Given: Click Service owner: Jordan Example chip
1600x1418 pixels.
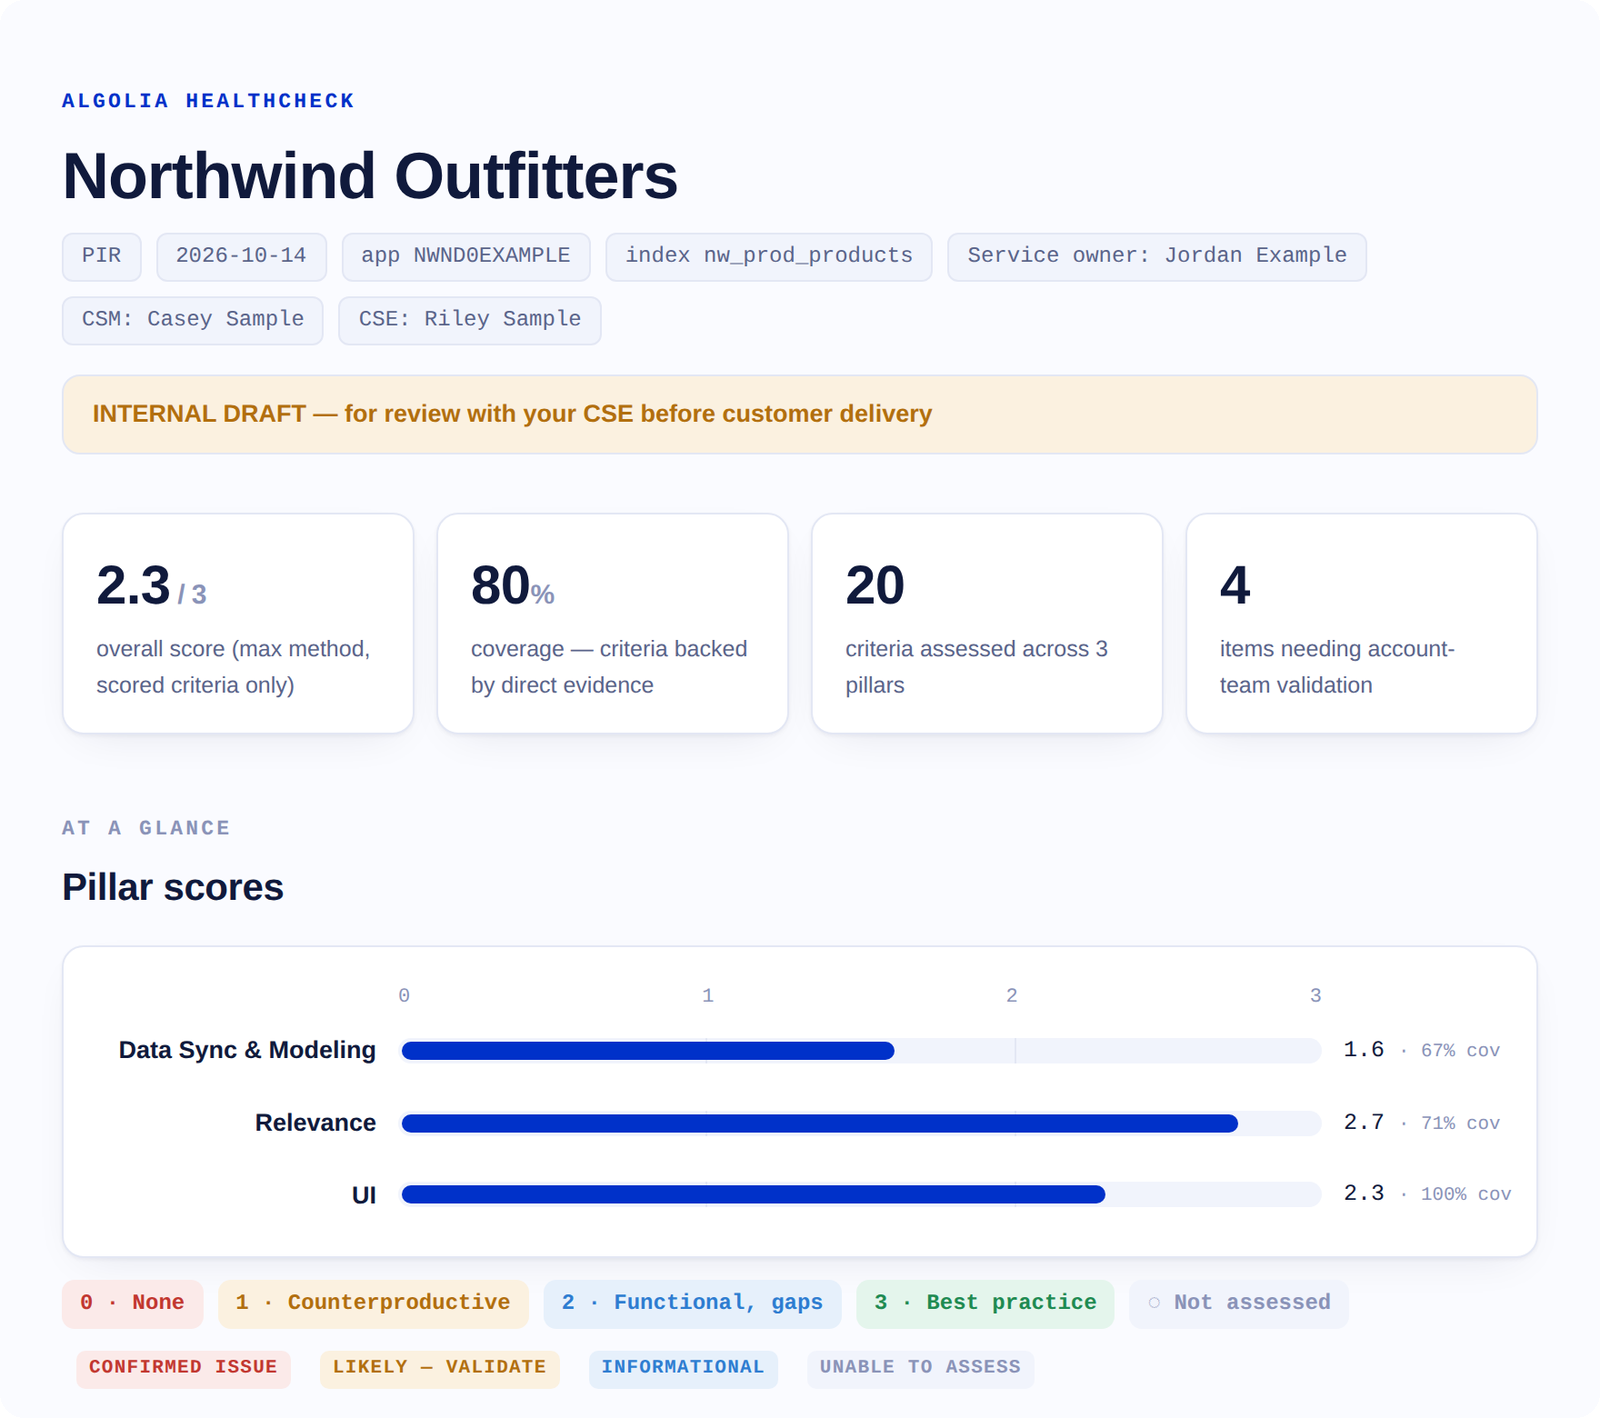Looking at the screenshot, I should [x=1157, y=257].
